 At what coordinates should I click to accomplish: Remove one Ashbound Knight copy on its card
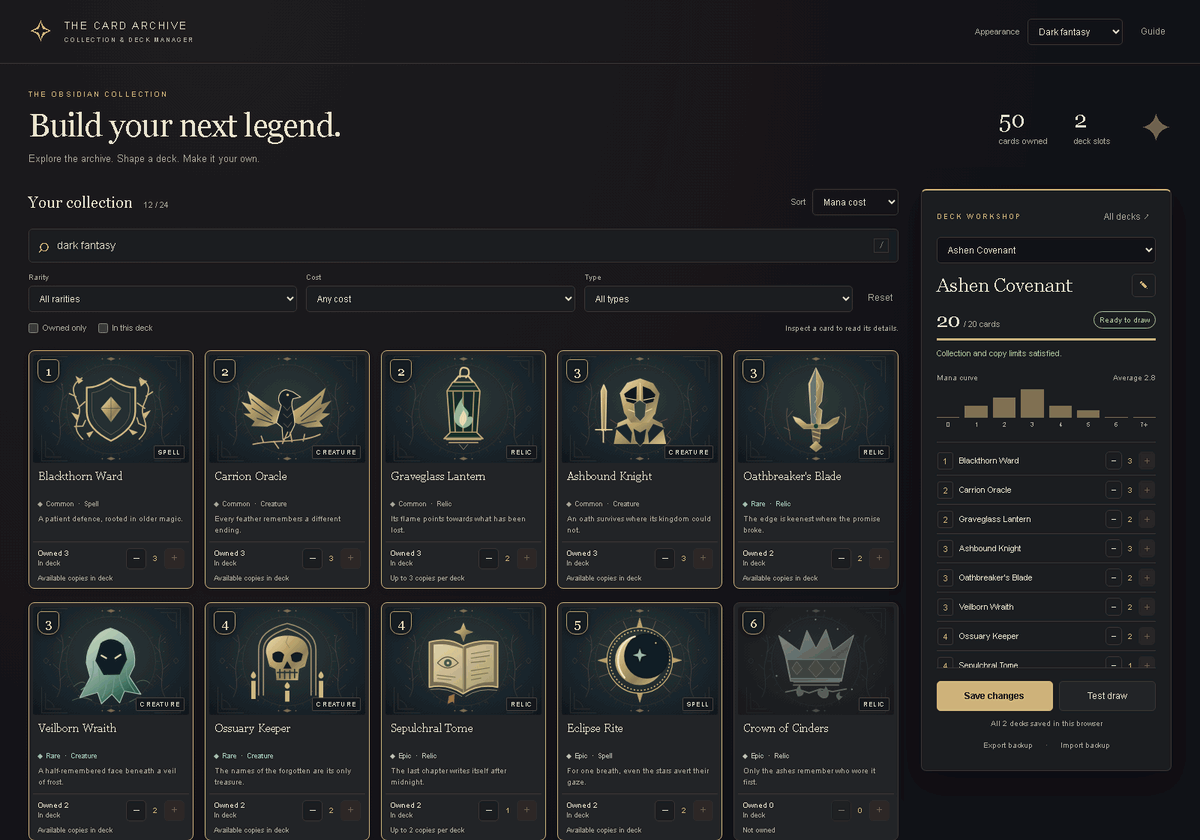point(665,559)
